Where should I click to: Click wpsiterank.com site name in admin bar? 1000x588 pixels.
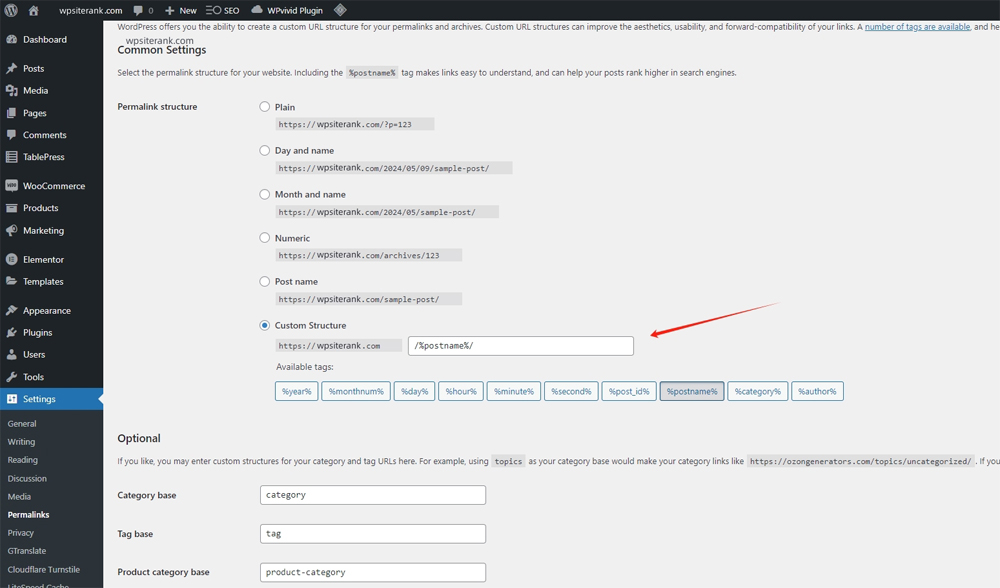(91, 10)
